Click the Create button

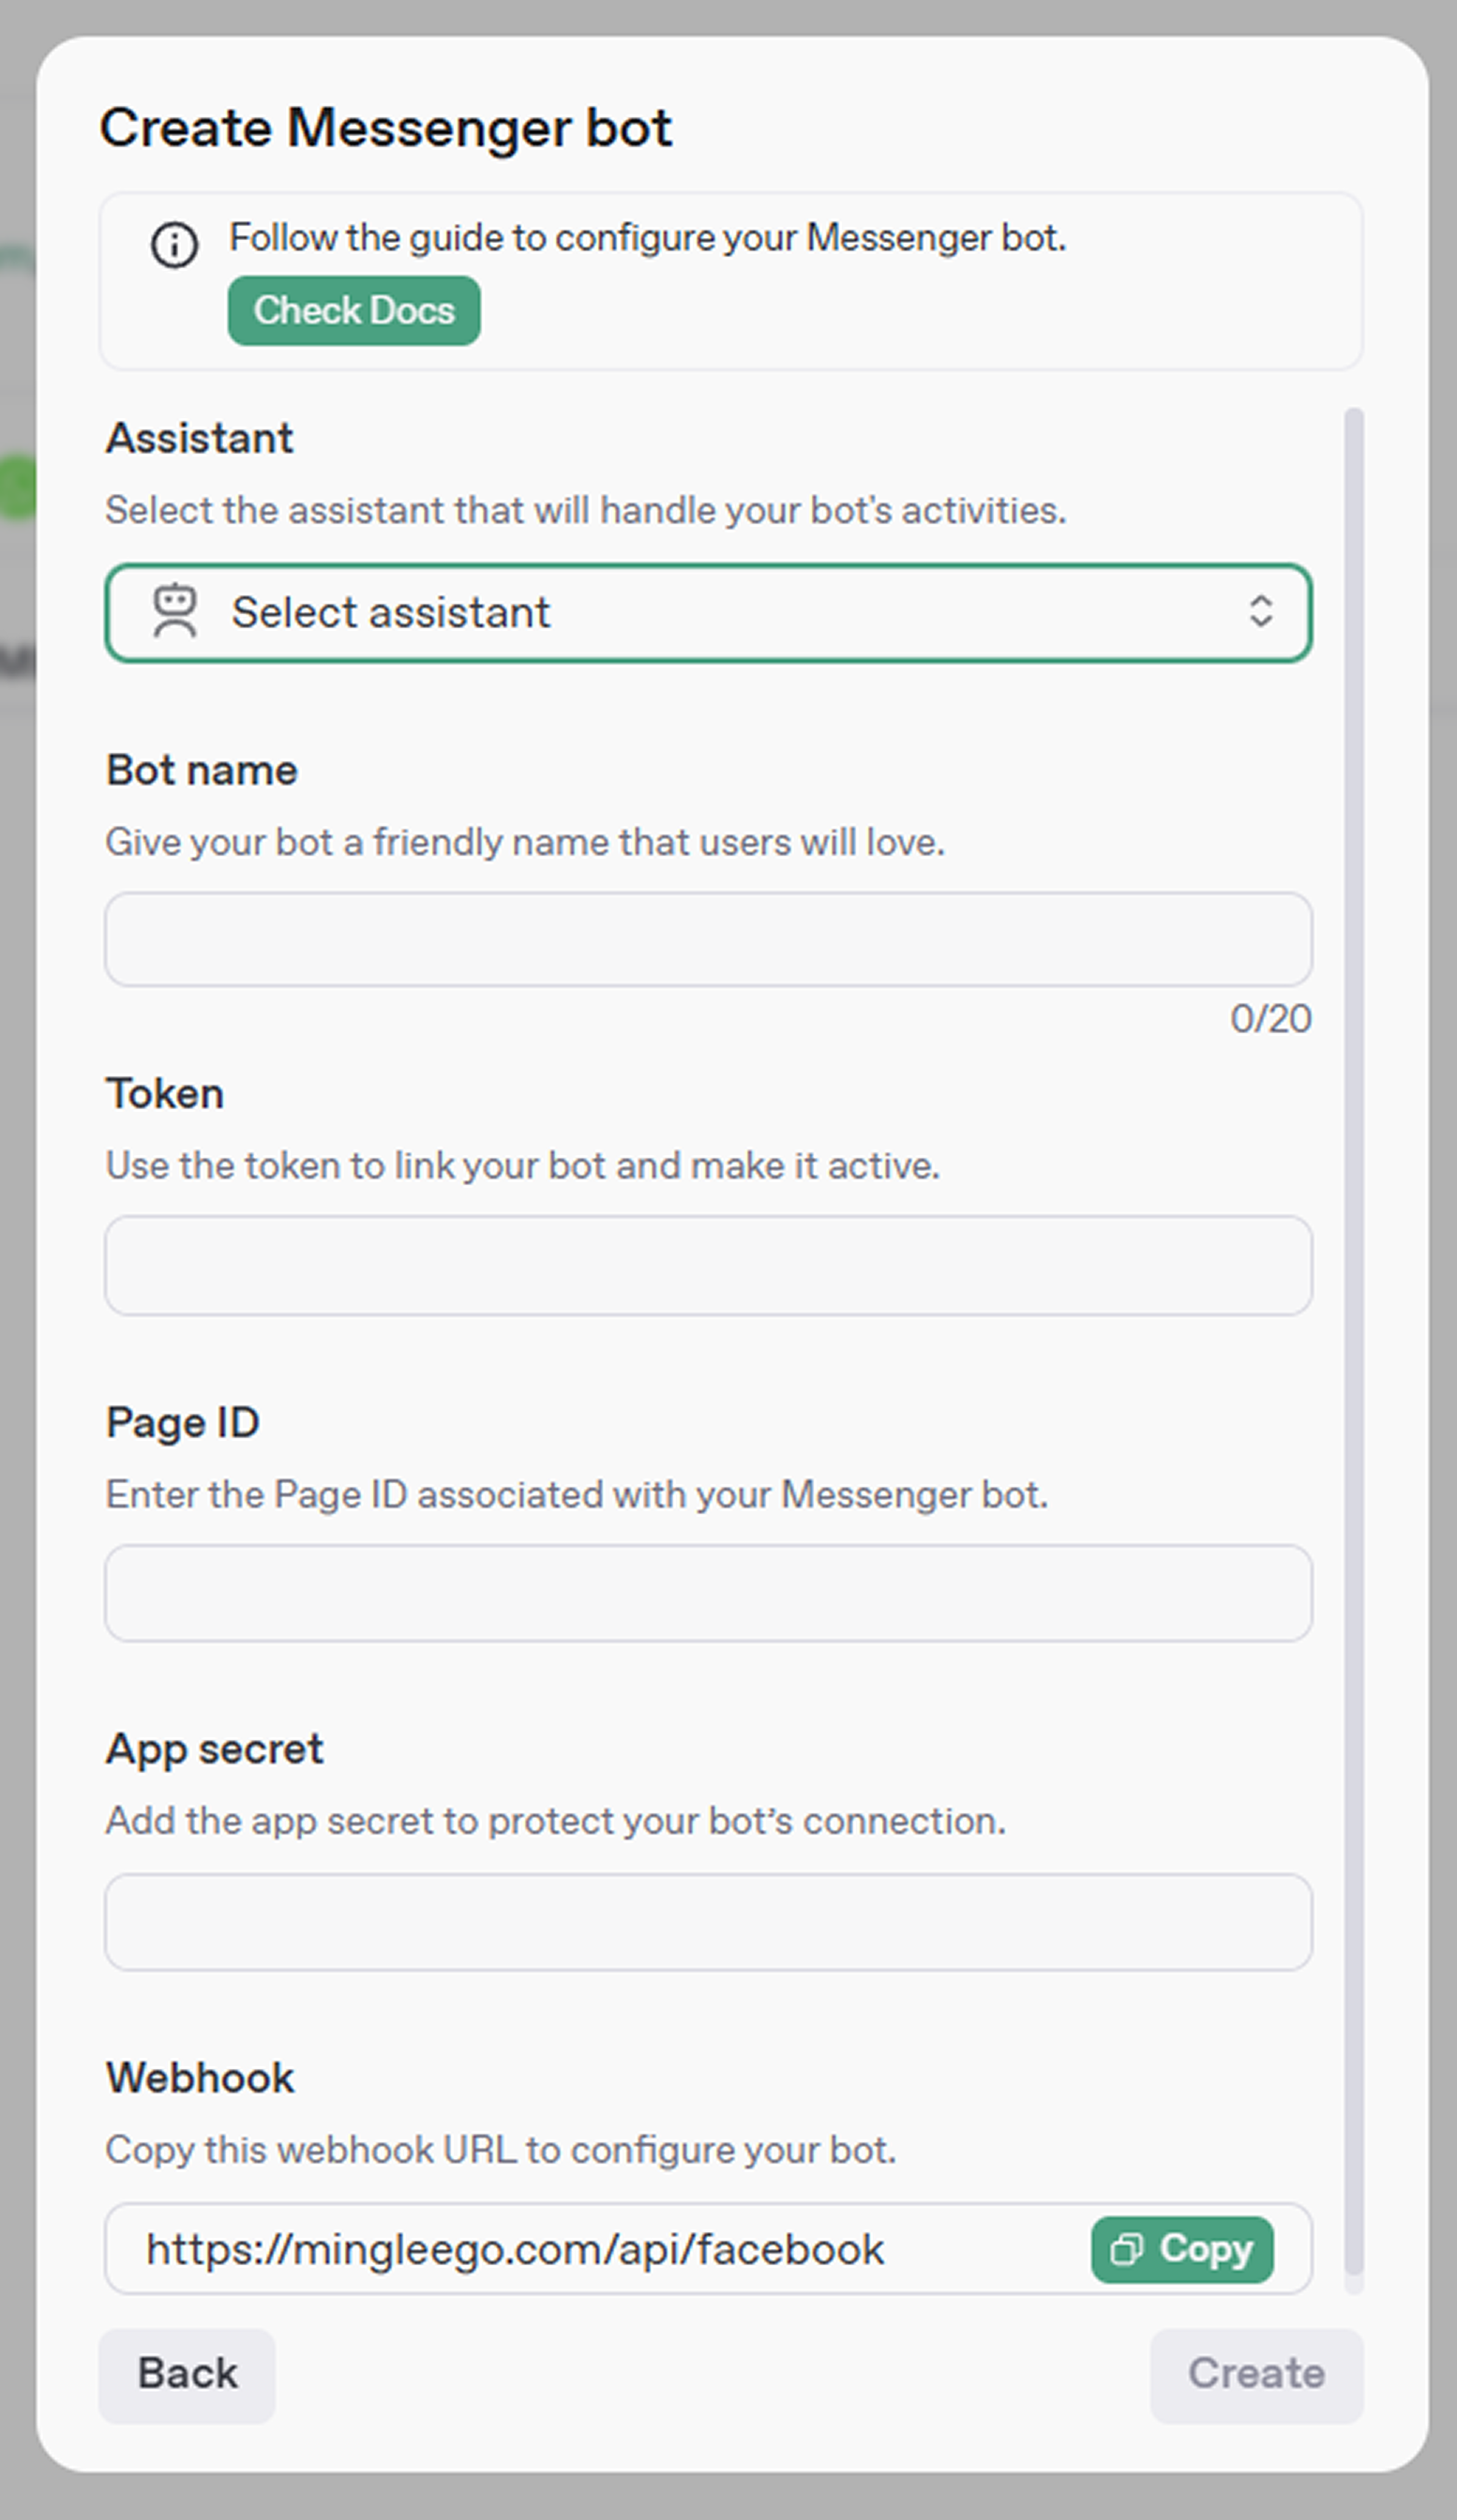pos(1256,2374)
